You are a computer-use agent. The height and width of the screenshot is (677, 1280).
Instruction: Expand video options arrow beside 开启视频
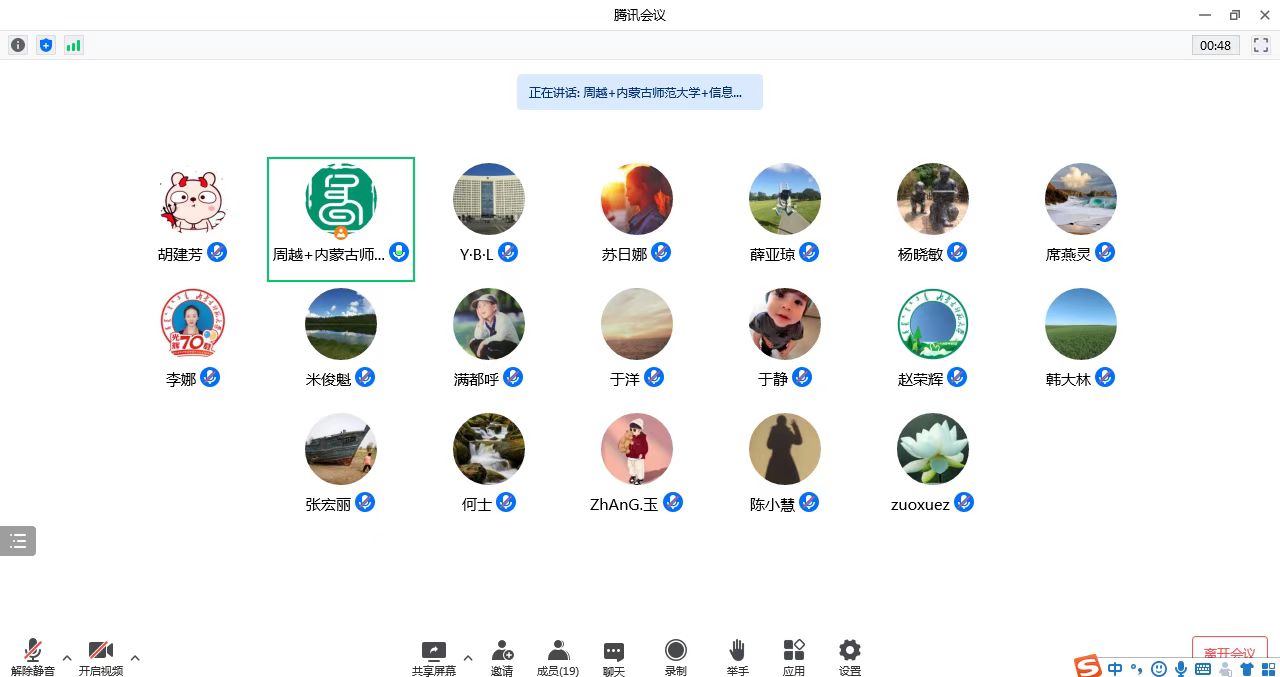click(x=135, y=658)
